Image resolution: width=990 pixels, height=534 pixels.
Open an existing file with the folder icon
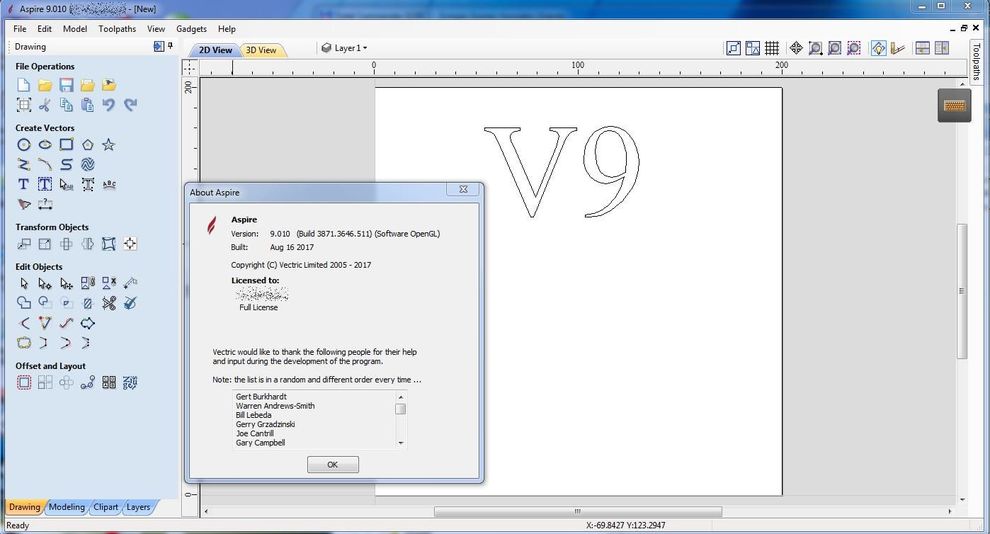(45, 85)
